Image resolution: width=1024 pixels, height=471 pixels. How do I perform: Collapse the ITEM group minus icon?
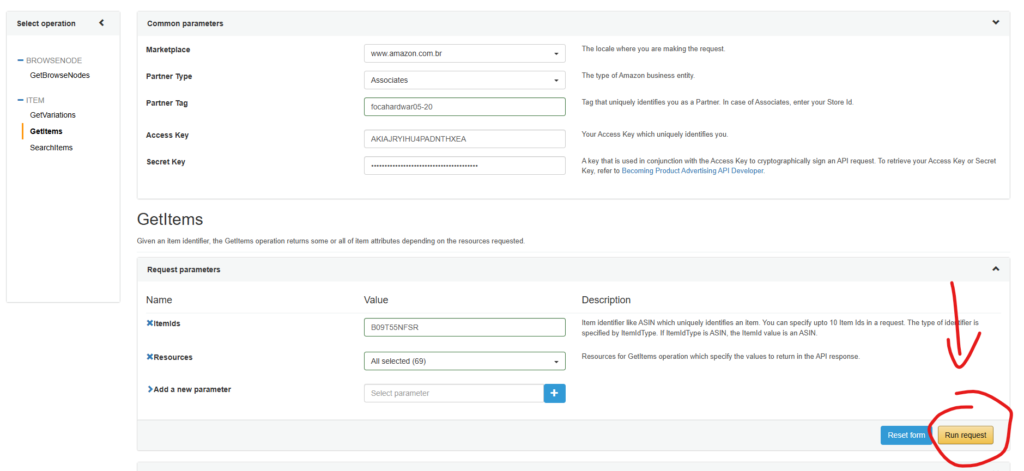[x=20, y=100]
